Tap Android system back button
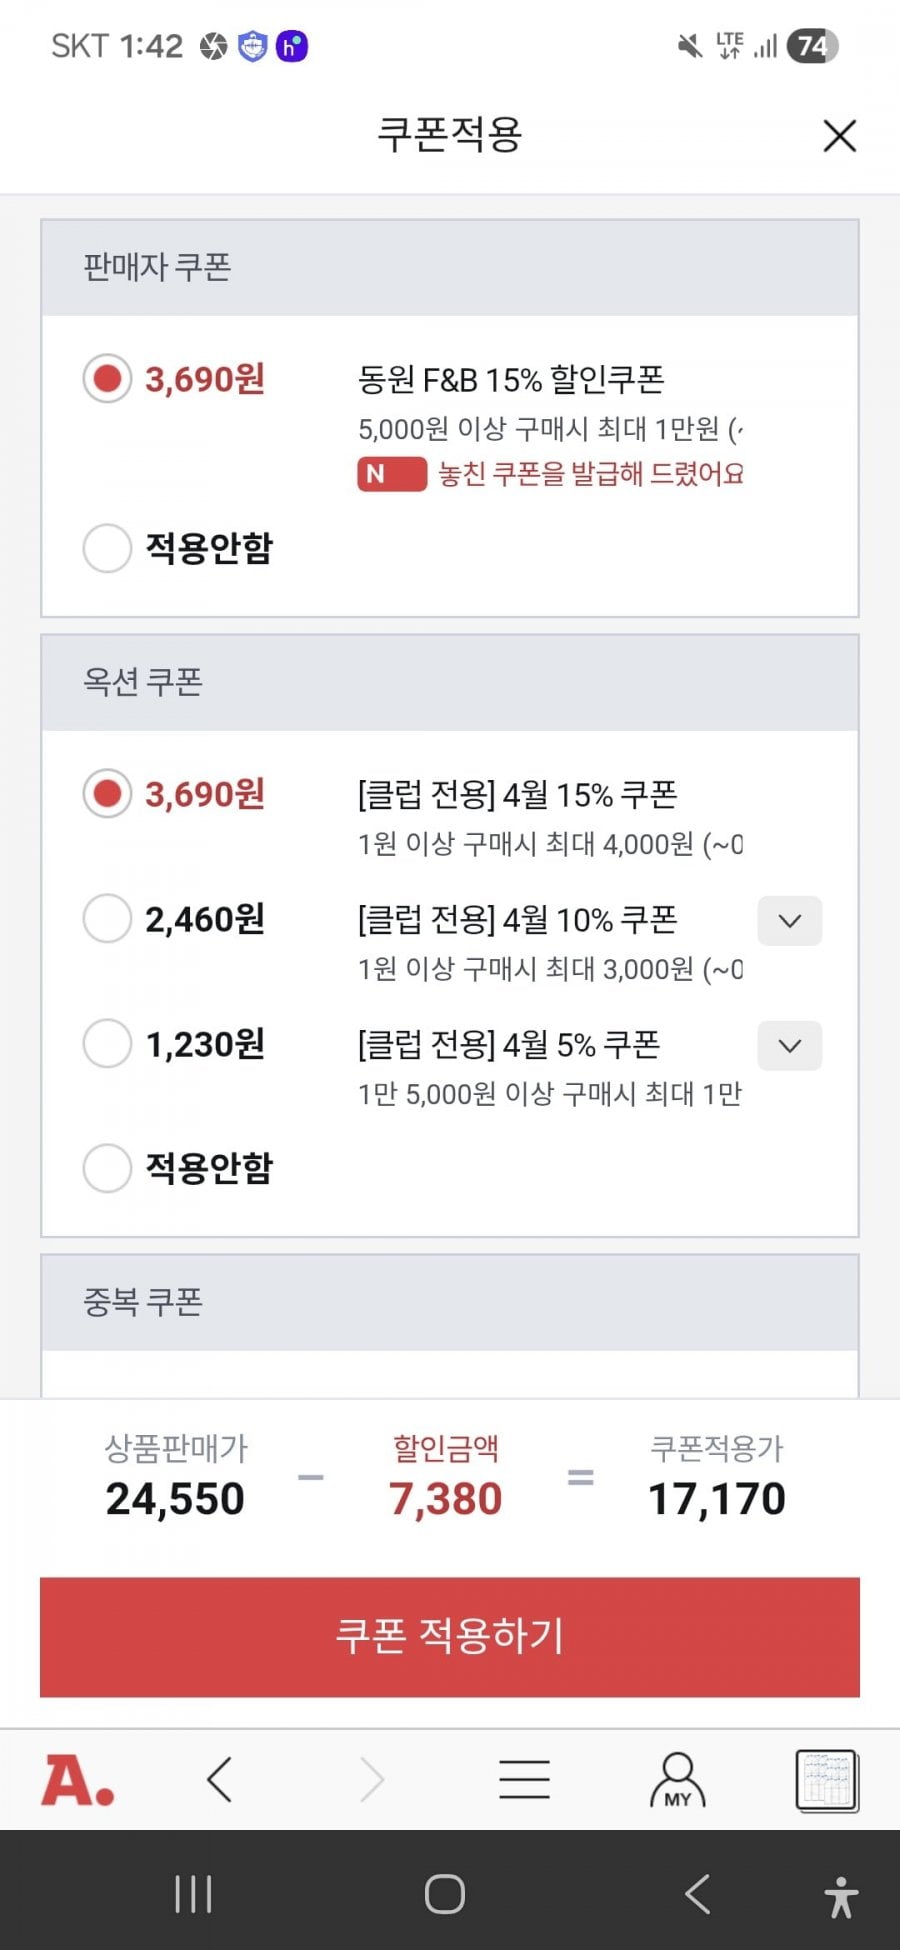Image resolution: width=900 pixels, height=1950 pixels. 697,1894
